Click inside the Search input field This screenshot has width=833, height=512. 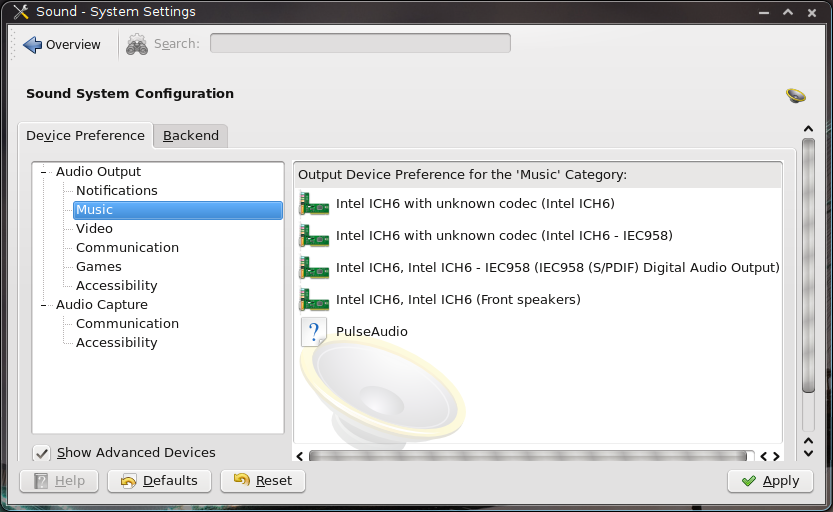point(360,44)
